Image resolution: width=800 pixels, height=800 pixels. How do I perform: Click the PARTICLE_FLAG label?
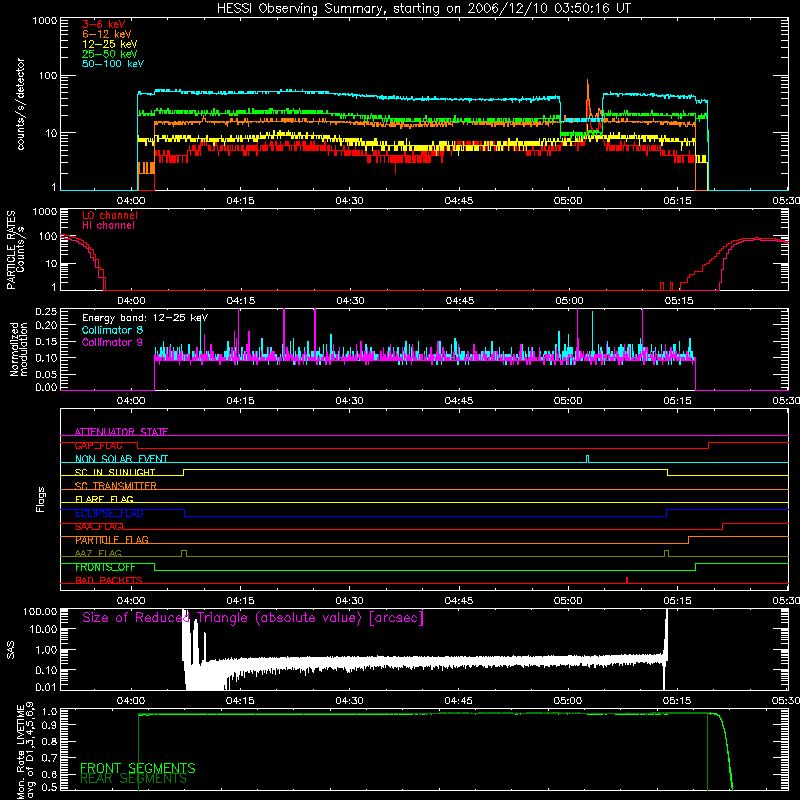coord(112,540)
